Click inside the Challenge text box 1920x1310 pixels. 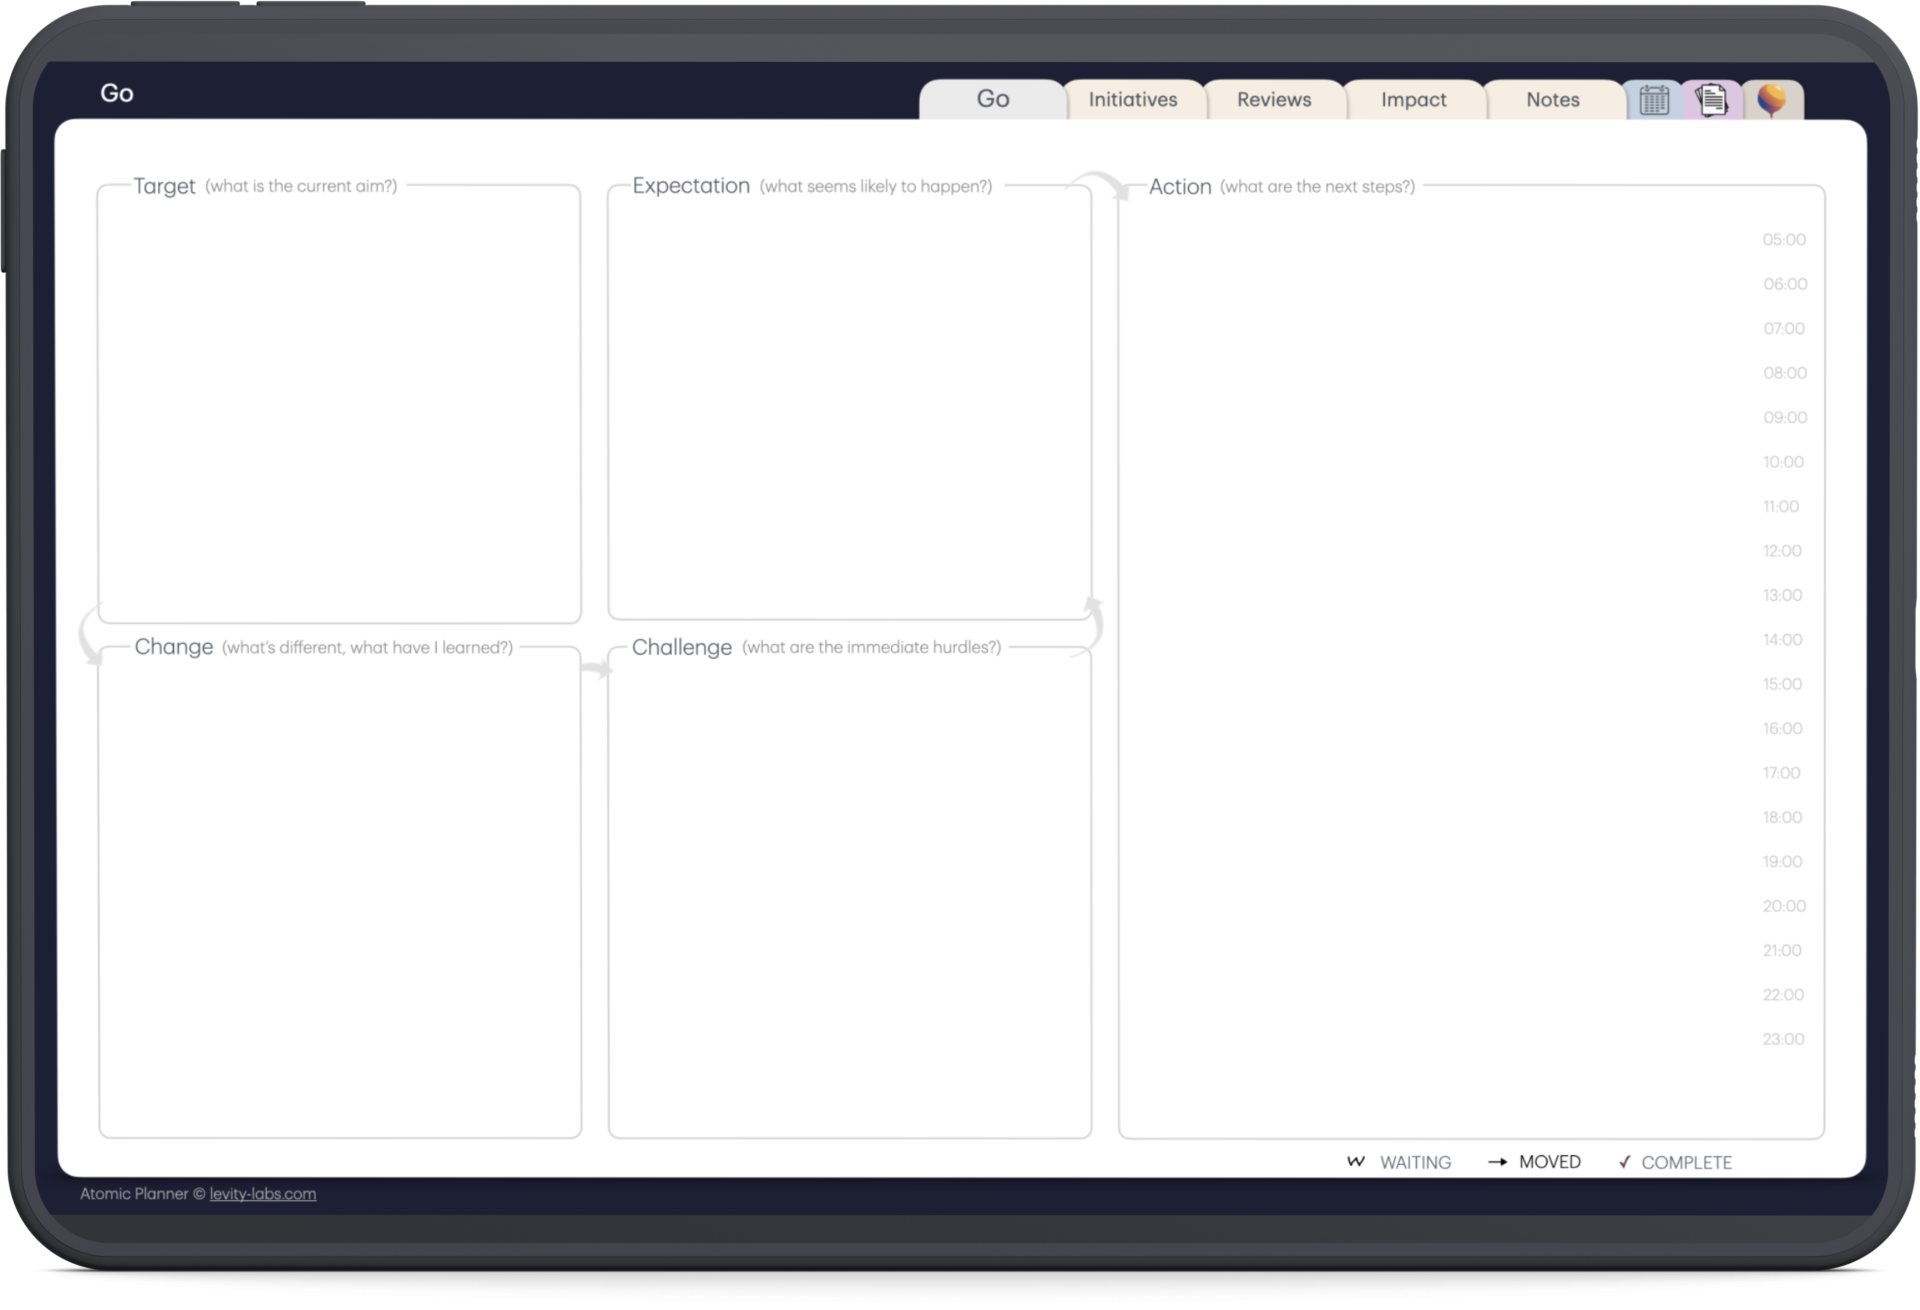coord(848,890)
